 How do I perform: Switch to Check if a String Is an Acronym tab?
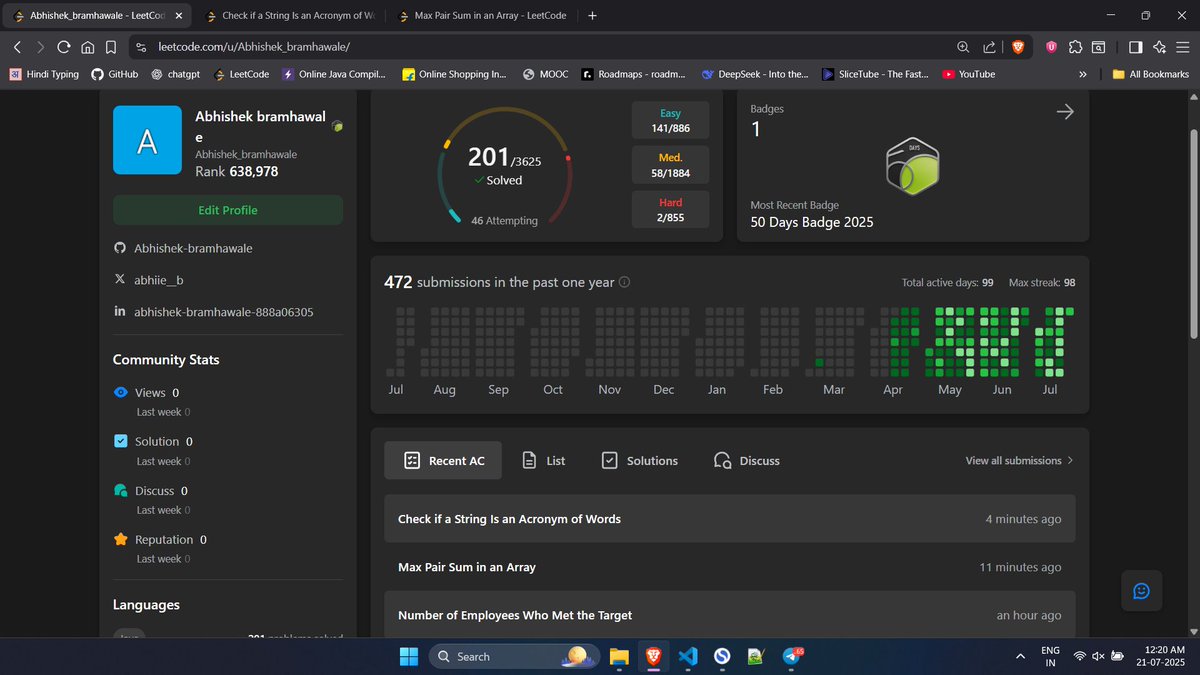290,16
